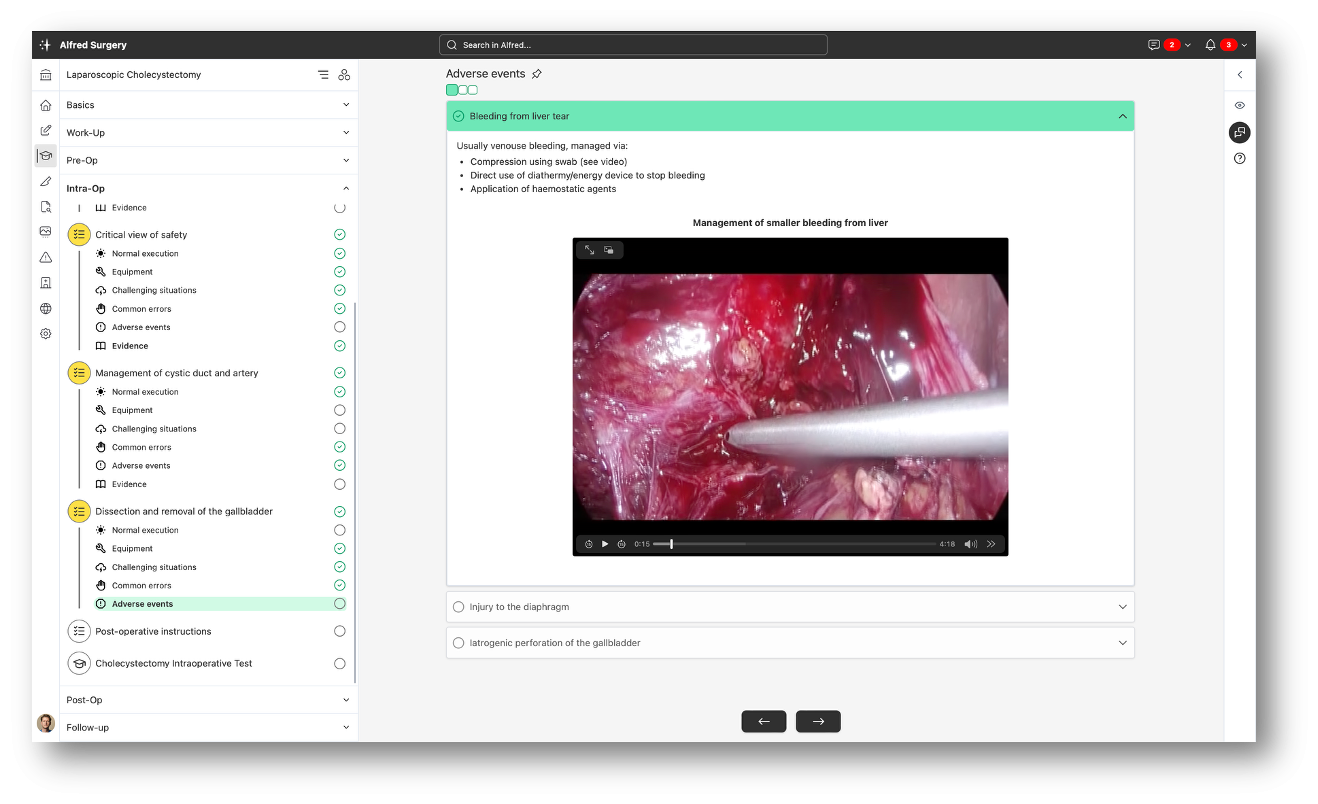Image resolution: width=1318 pixels, height=804 pixels.
Task: Go to the previous page with the left arrow
Action: tap(764, 721)
